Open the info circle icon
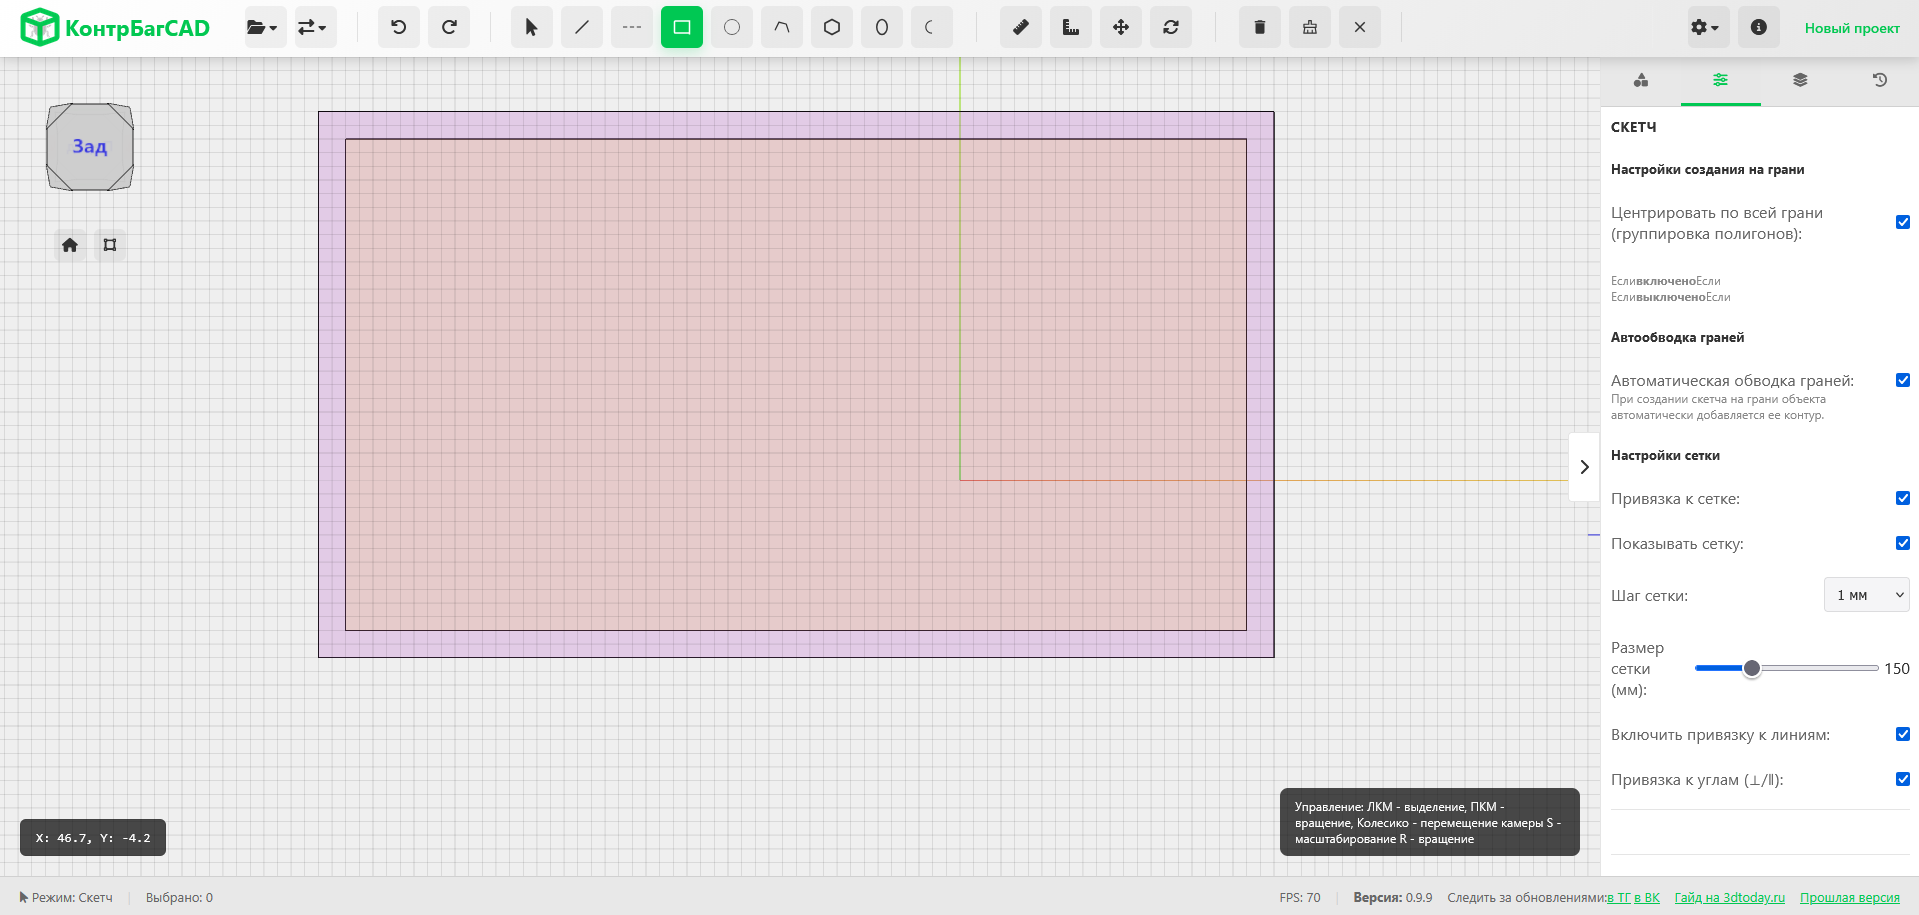Image resolution: width=1919 pixels, height=915 pixels. click(1759, 27)
